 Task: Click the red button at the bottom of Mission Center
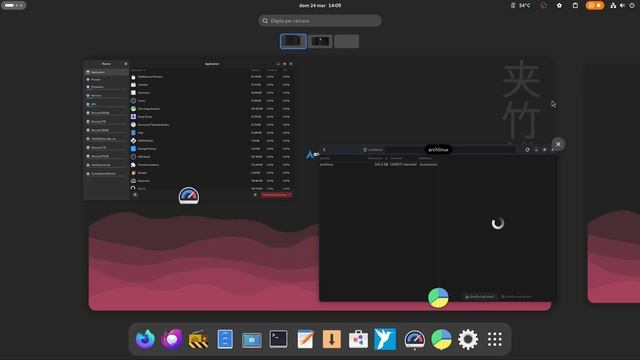point(276,195)
